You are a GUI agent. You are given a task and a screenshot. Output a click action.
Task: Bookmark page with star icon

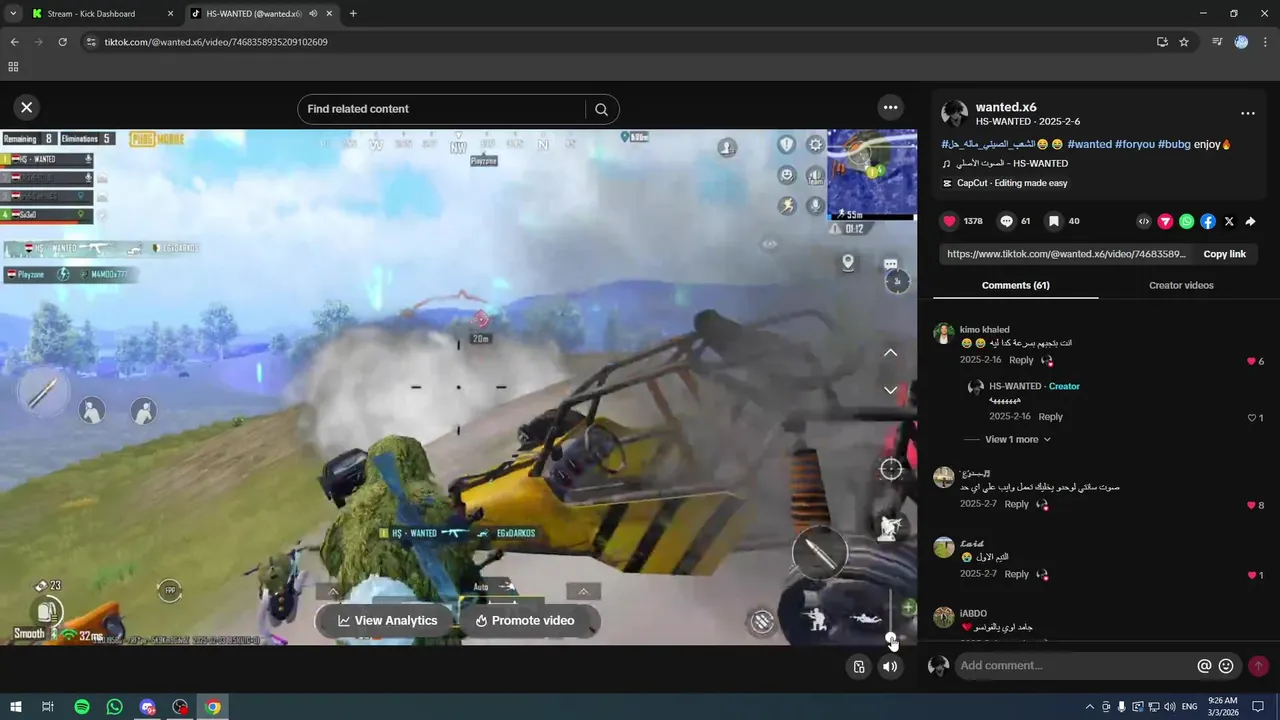pos(1184,42)
